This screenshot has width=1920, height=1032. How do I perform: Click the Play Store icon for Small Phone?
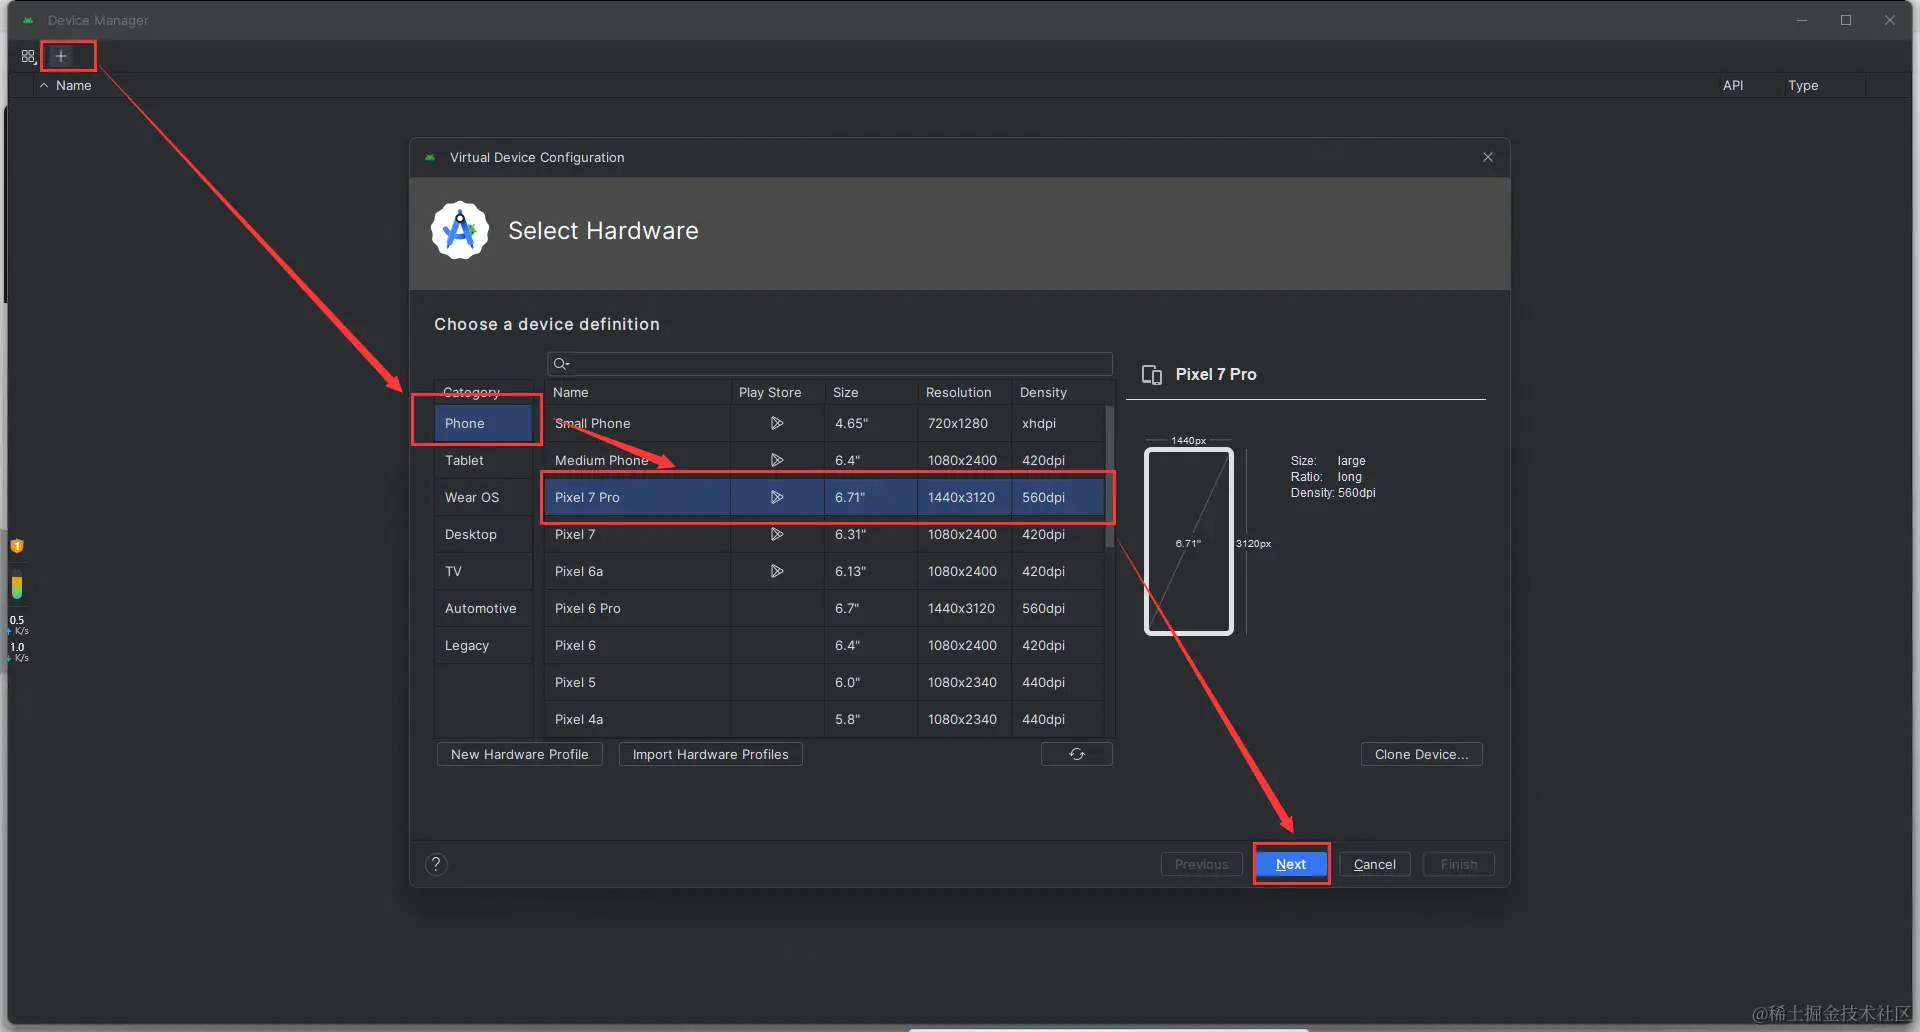click(x=776, y=423)
